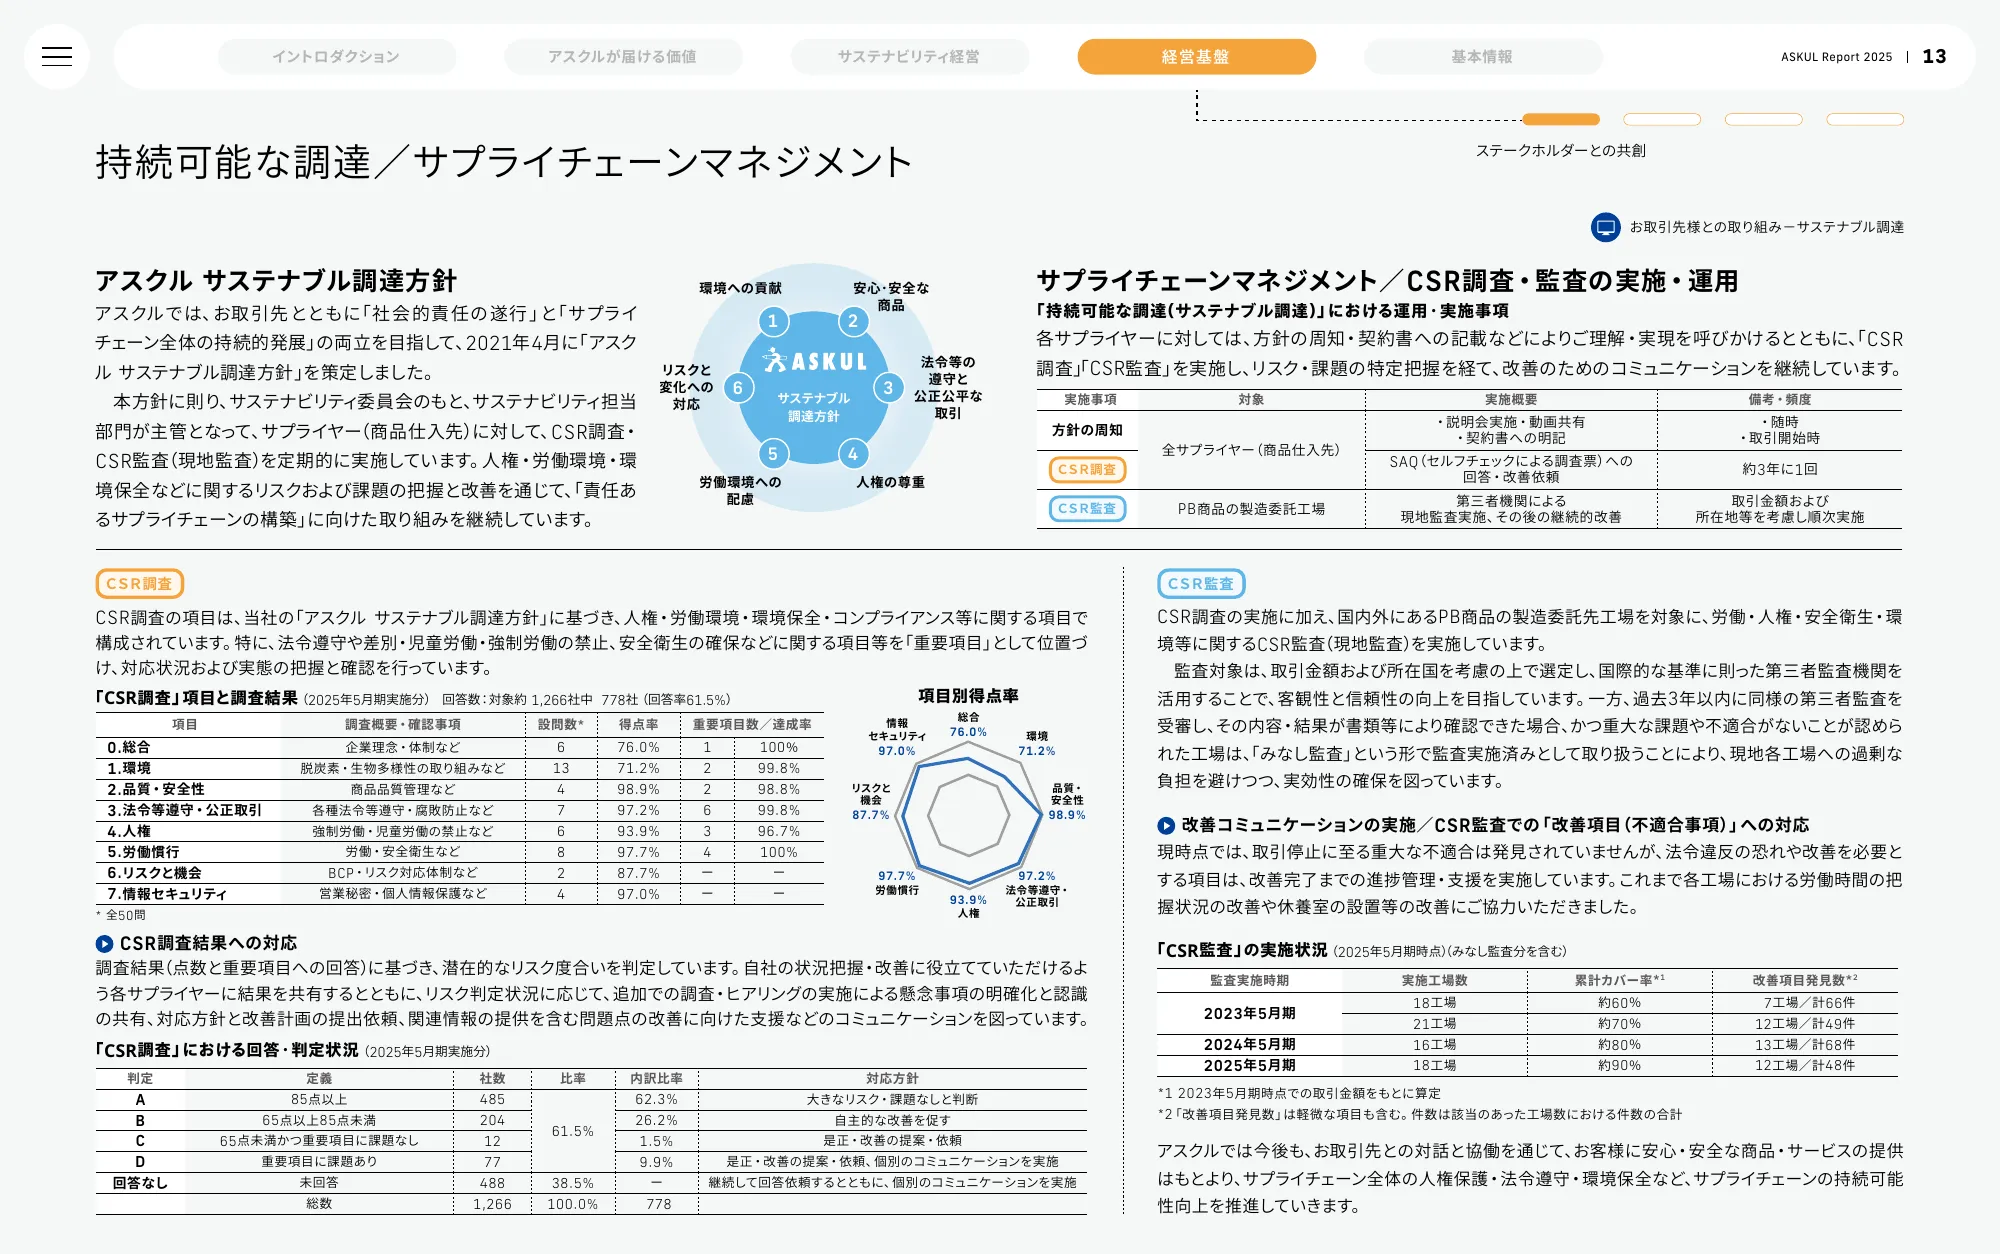
Task: Click radar chart label 人権 93.9%
Action: pos(968,906)
